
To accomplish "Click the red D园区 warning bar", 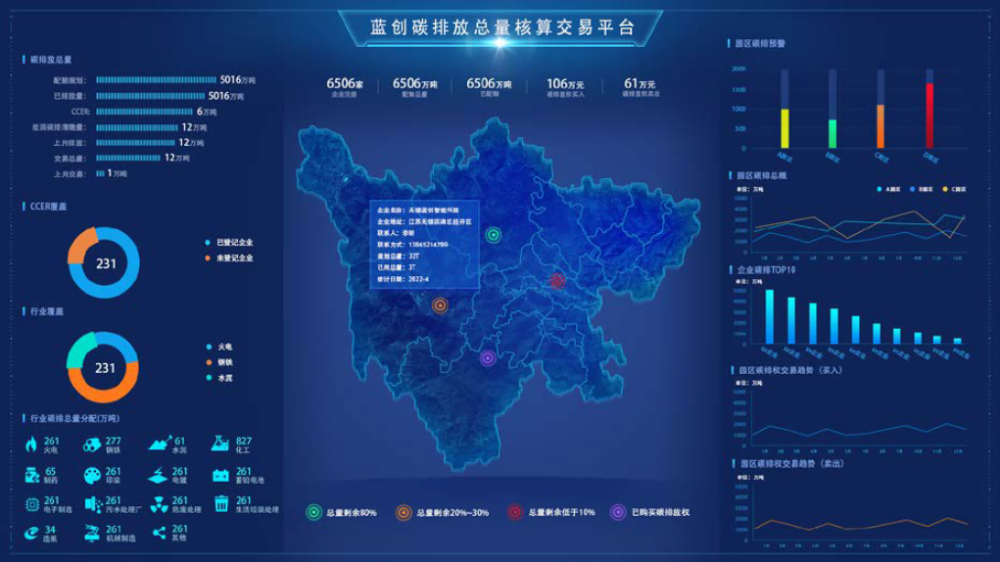I will pyautogui.click(x=929, y=115).
